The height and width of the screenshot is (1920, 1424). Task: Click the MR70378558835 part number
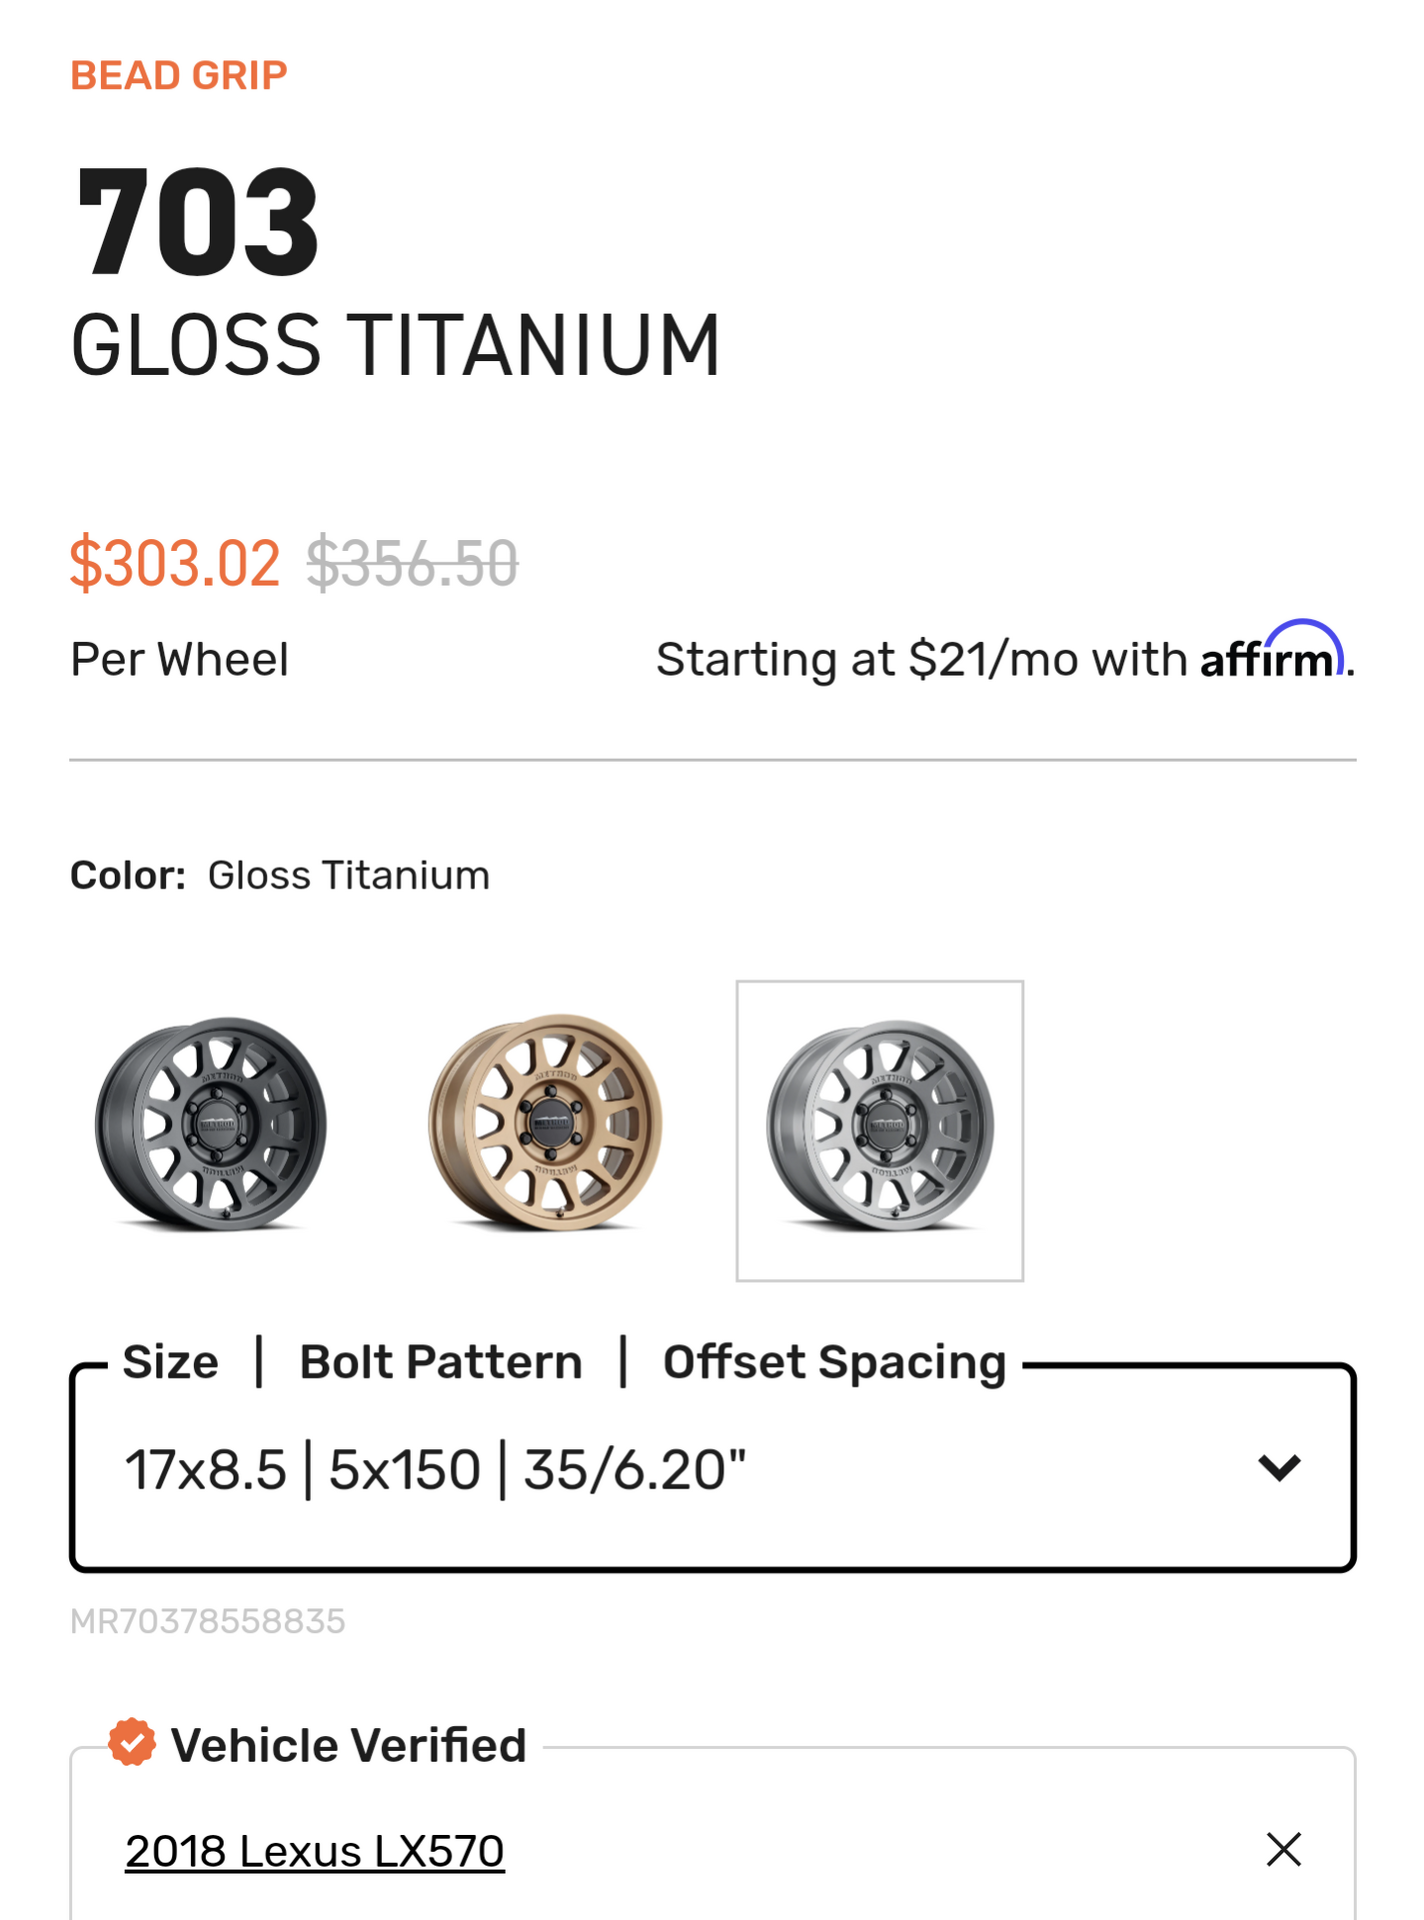pyautogui.click(x=207, y=1621)
